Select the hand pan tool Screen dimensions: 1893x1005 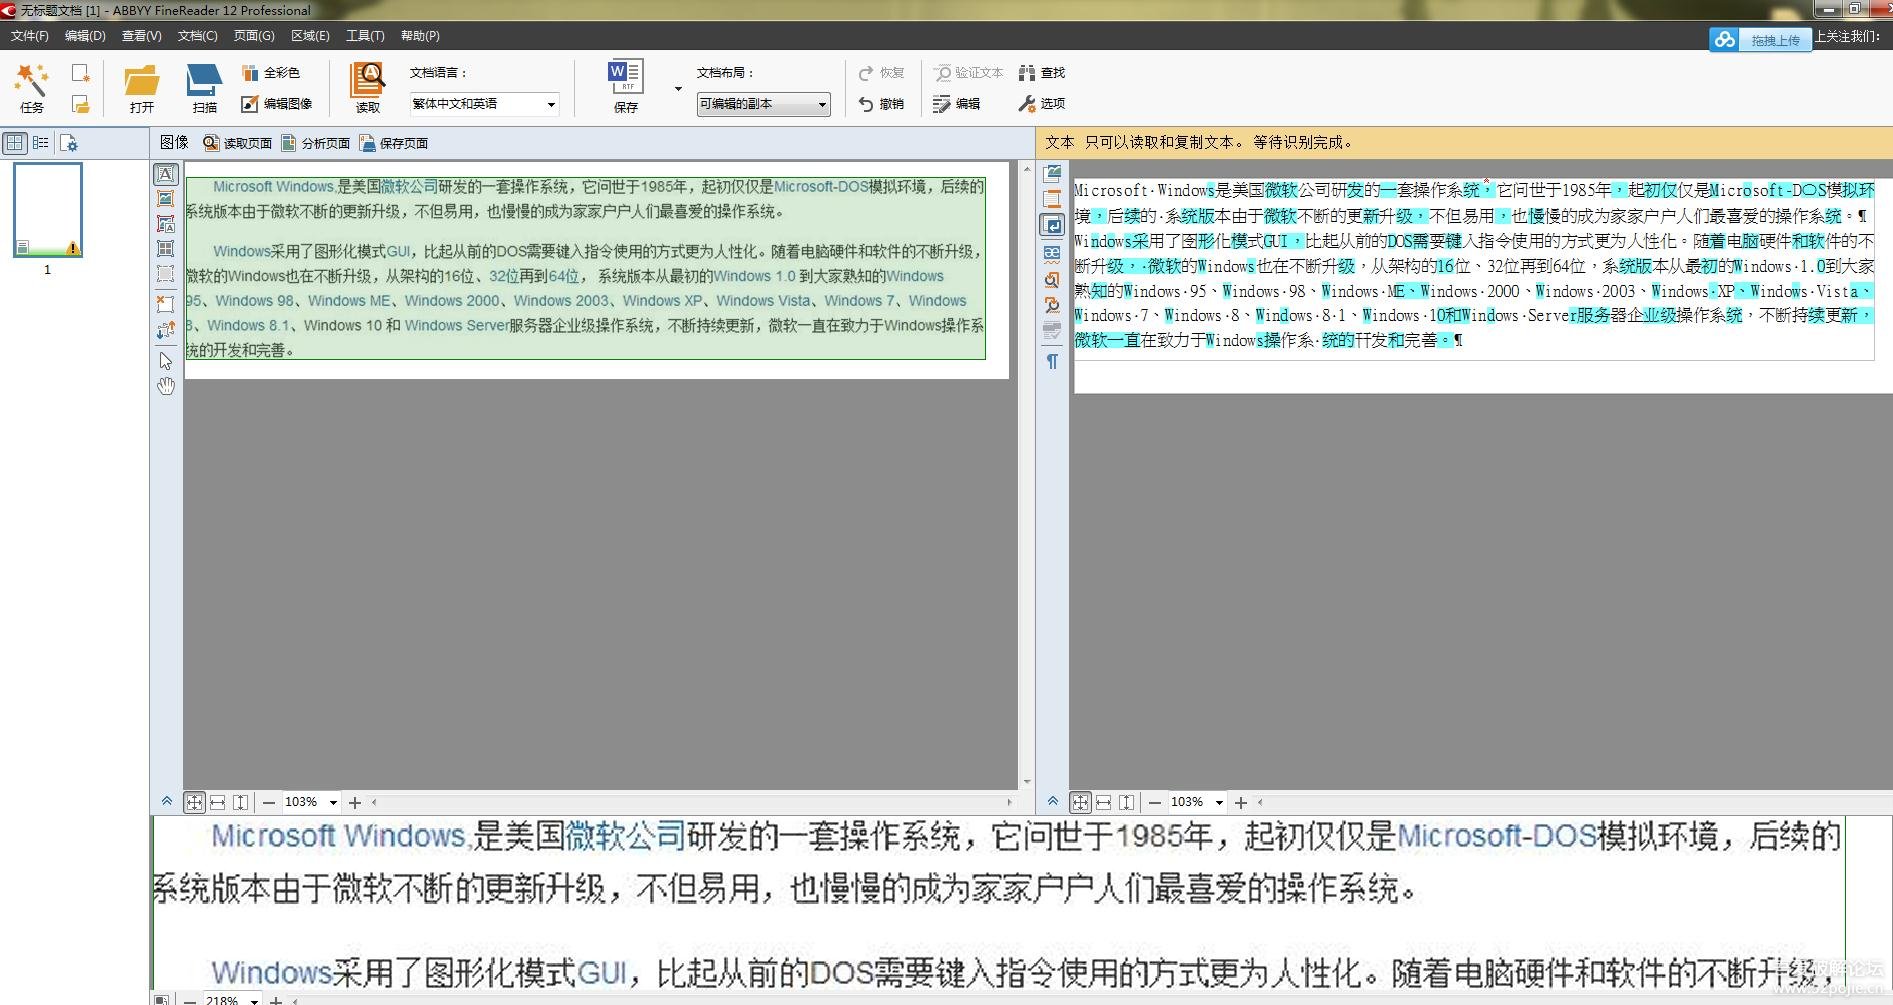[166, 386]
